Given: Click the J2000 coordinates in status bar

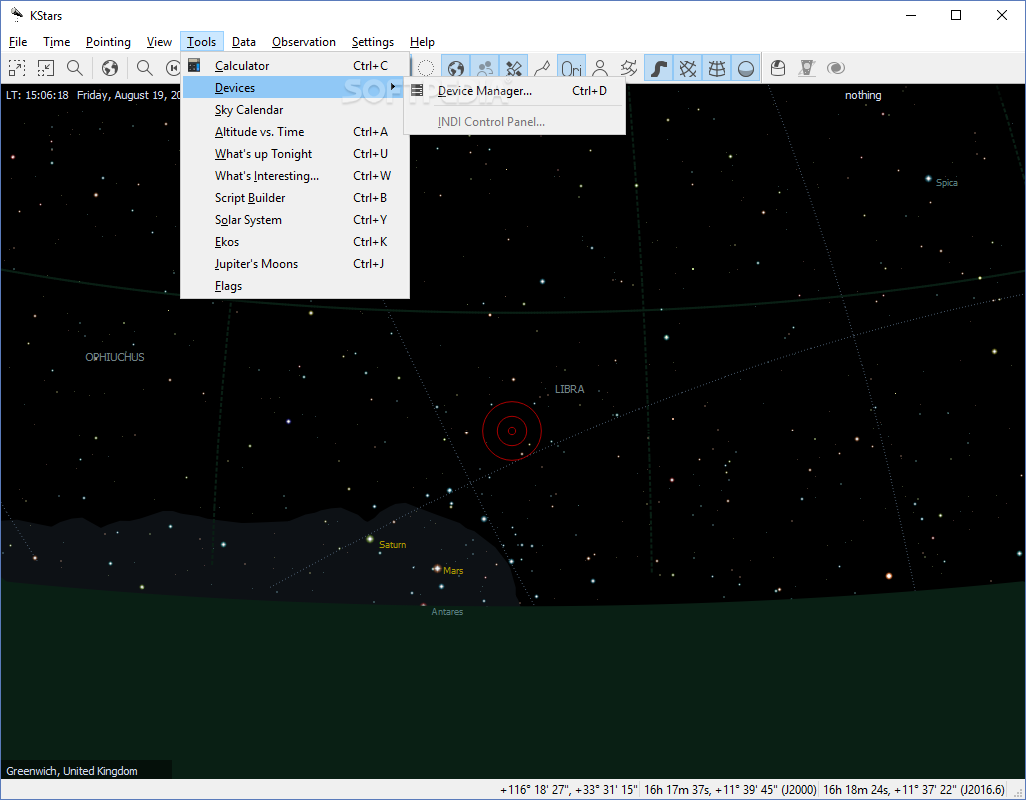Looking at the screenshot, I should click(730, 790).
